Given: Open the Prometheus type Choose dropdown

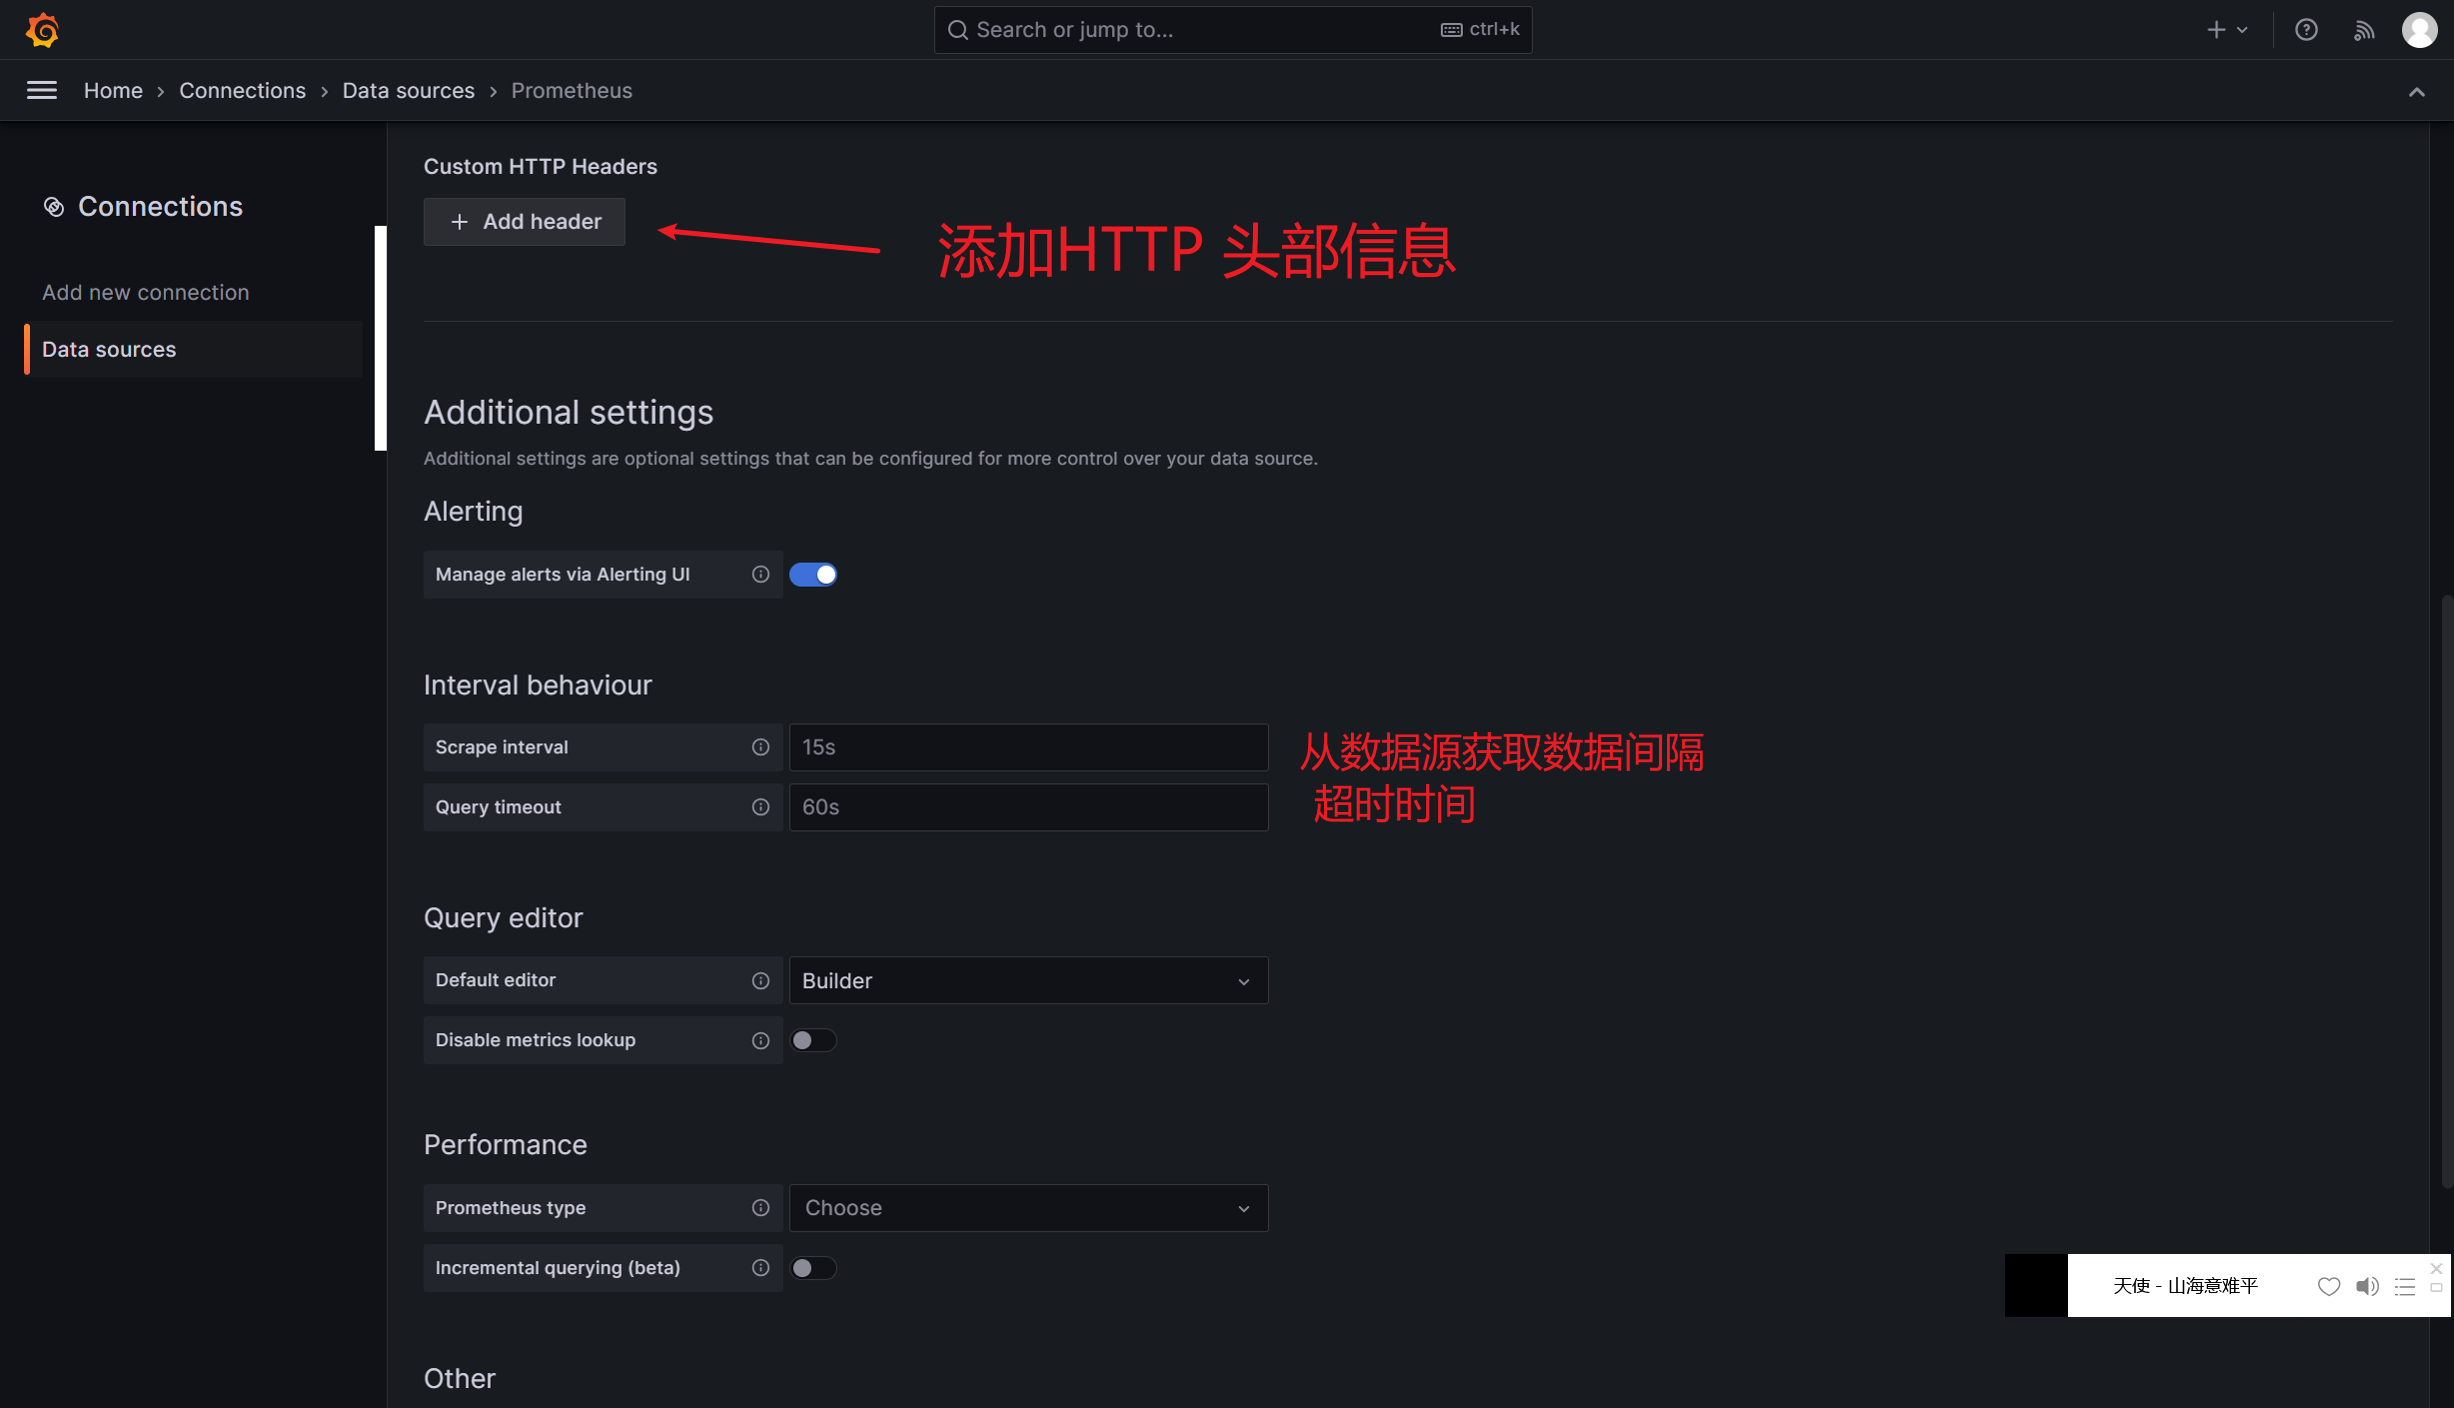Looking at the screenshot, I should [1028, 1208].
